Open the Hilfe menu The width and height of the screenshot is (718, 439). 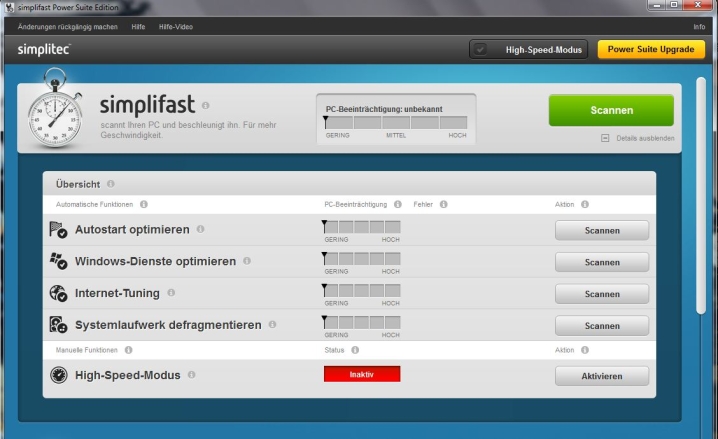138,26
